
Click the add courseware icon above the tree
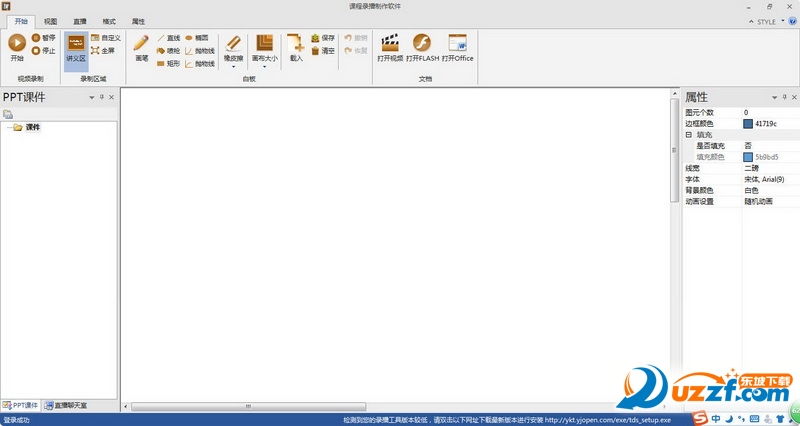(x=8, y=114)
